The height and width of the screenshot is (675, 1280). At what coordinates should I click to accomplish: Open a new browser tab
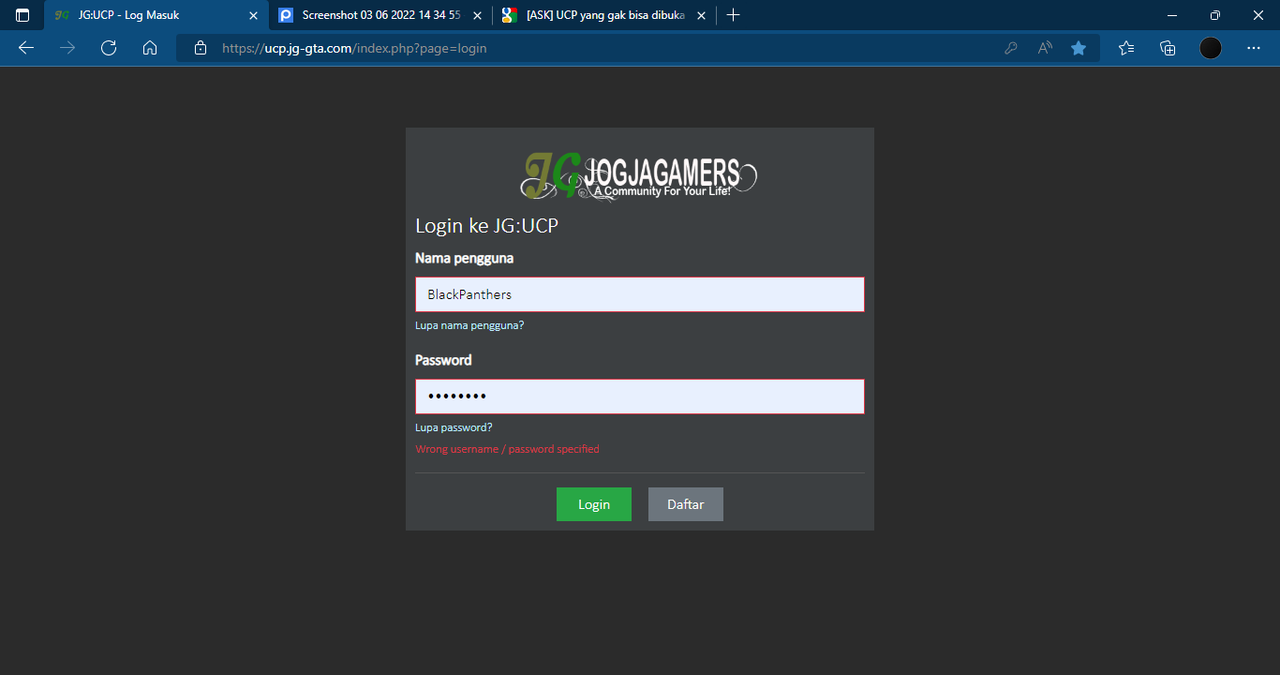(x=733, y=15)
